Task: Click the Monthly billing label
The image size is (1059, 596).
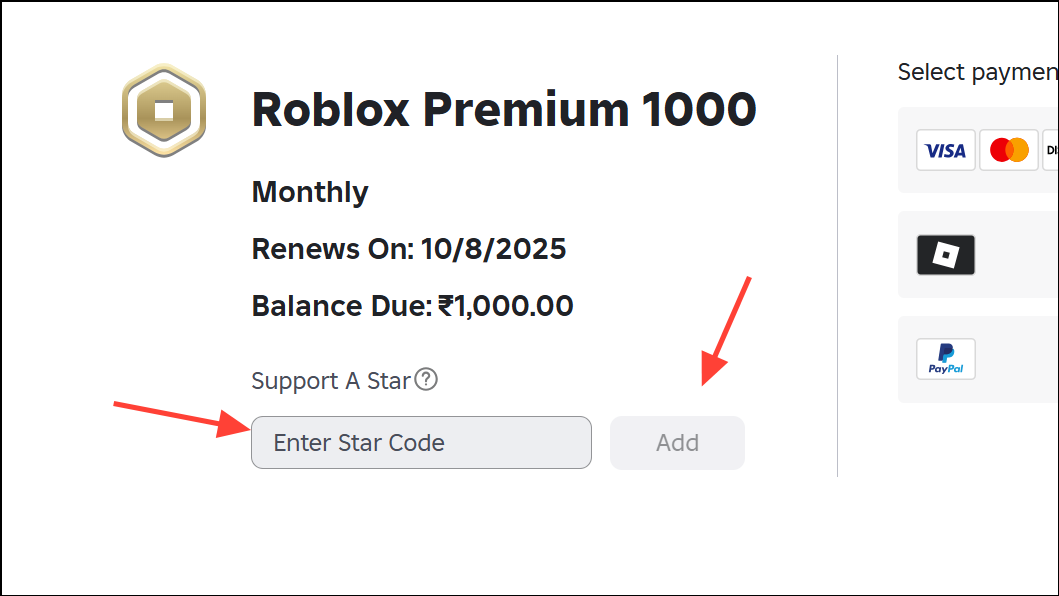Action: click(x=309, y=192)
